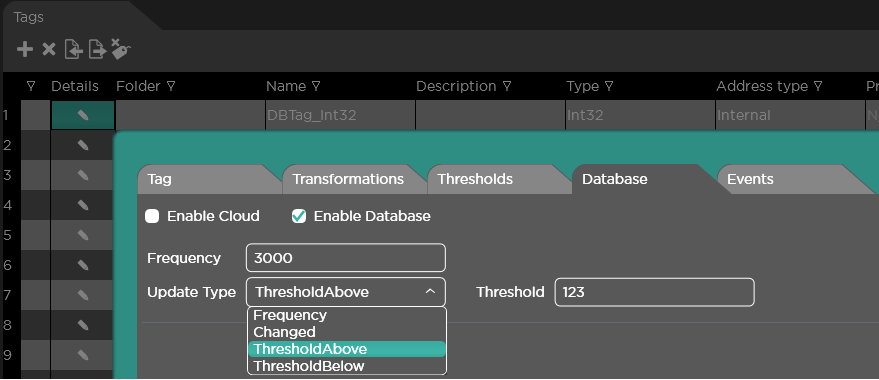Open details pencil for row 1
The height and width of the screenshot is (380, 879).
click(83, 115)
